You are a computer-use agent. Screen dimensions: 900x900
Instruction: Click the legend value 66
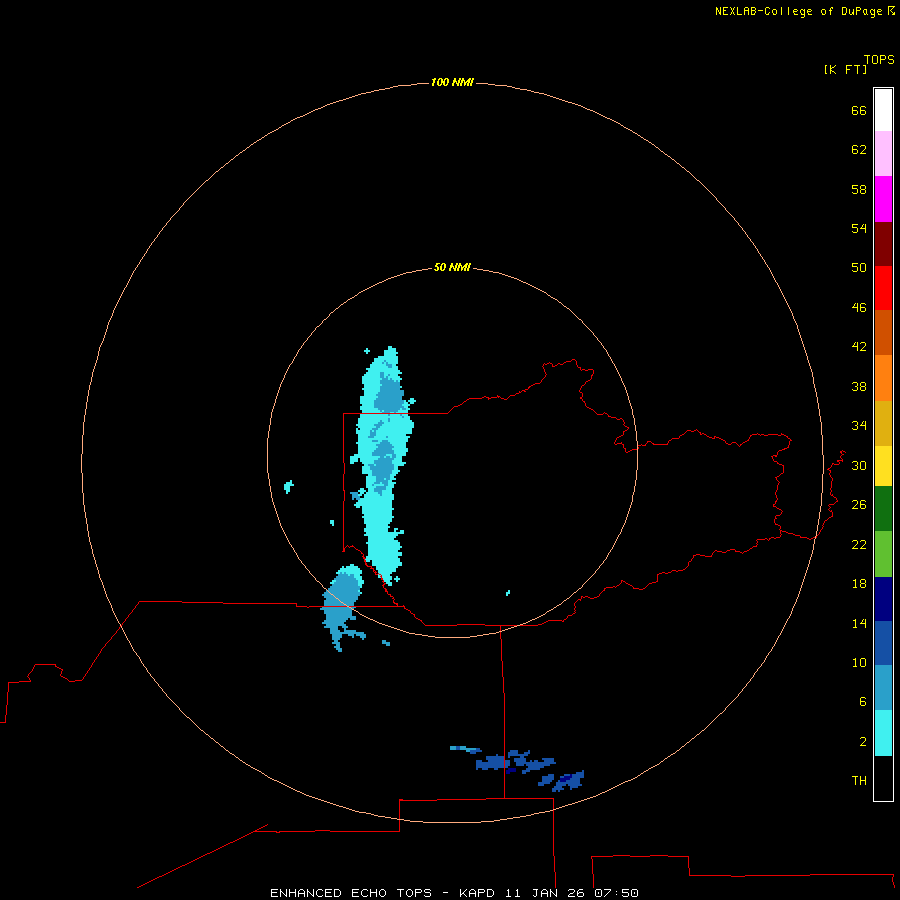[859, 110]
